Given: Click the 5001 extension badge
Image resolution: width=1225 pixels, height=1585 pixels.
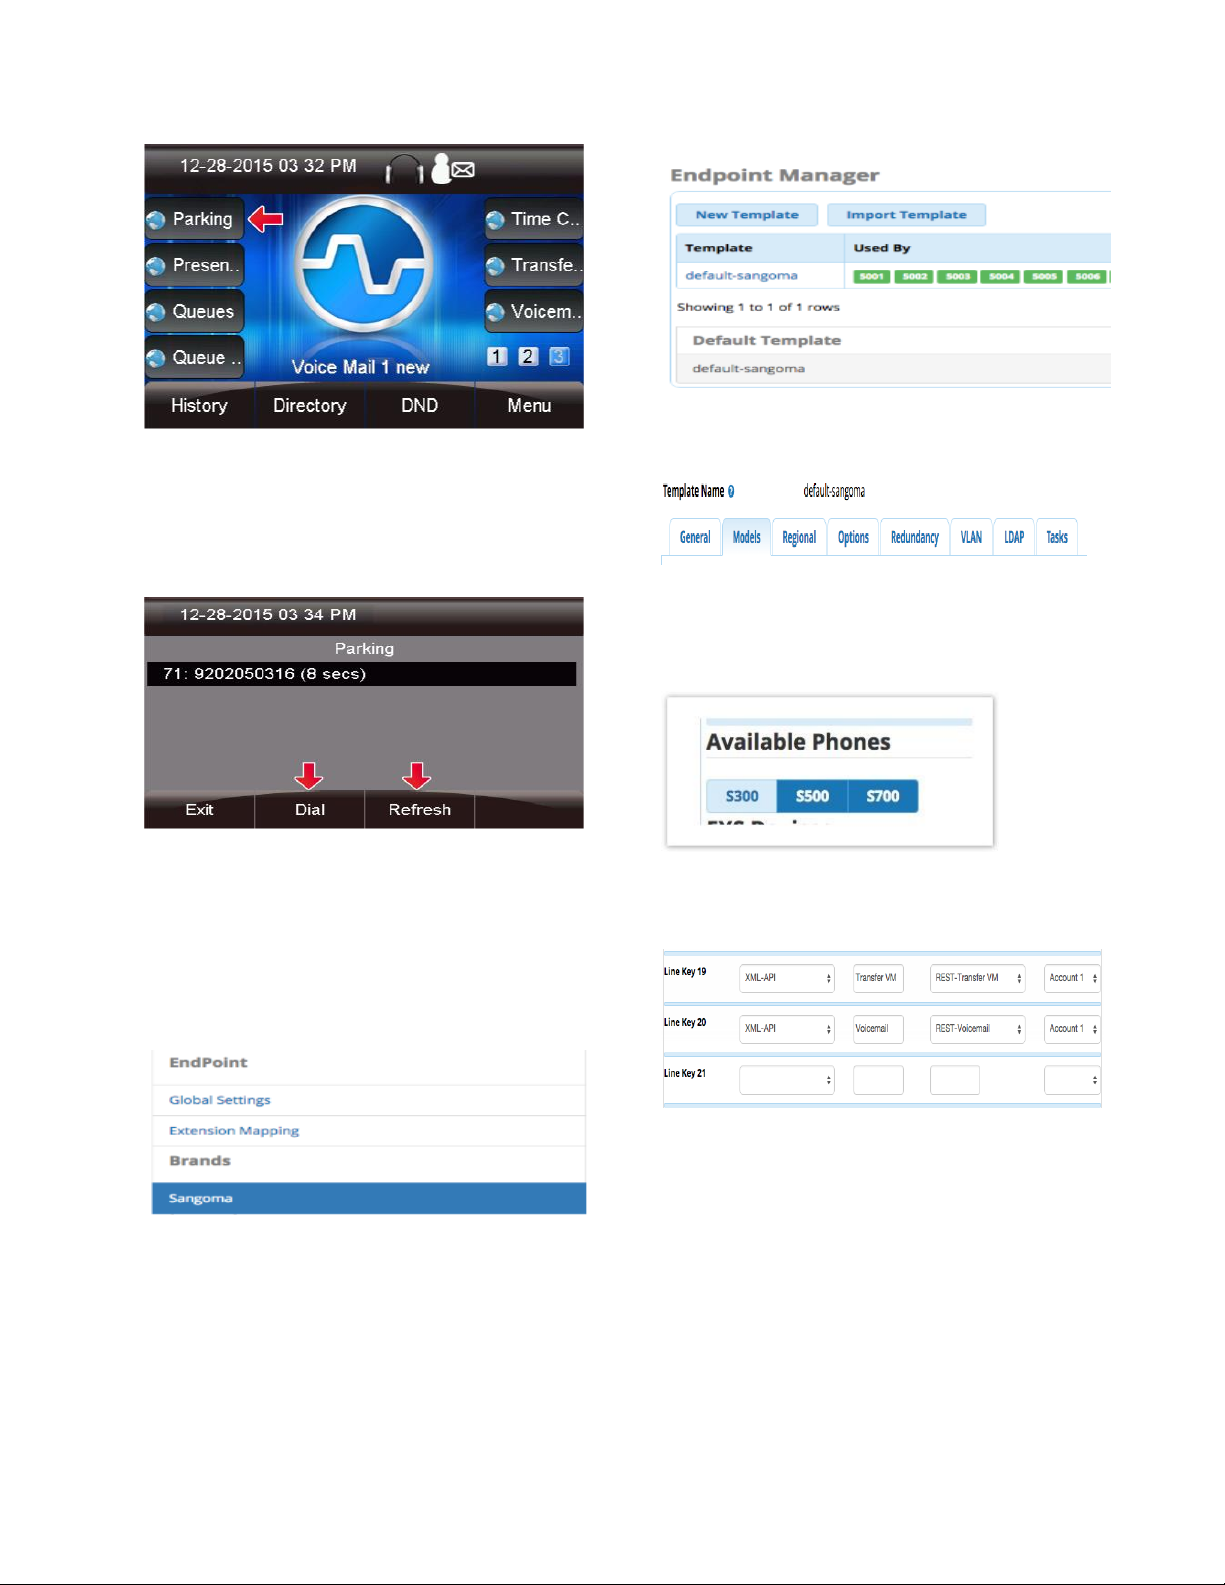Looking at the screenshot, I should coord(872,277).
